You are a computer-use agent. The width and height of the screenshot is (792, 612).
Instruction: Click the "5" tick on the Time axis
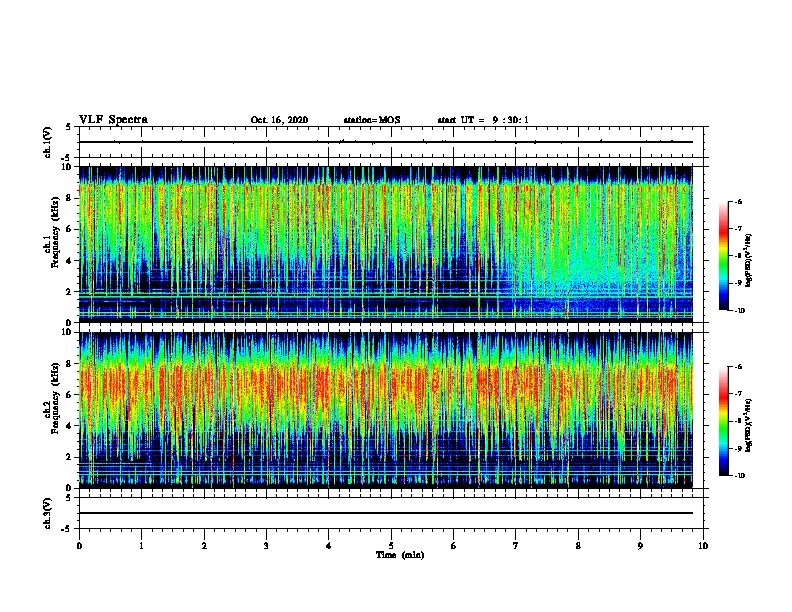391,546
